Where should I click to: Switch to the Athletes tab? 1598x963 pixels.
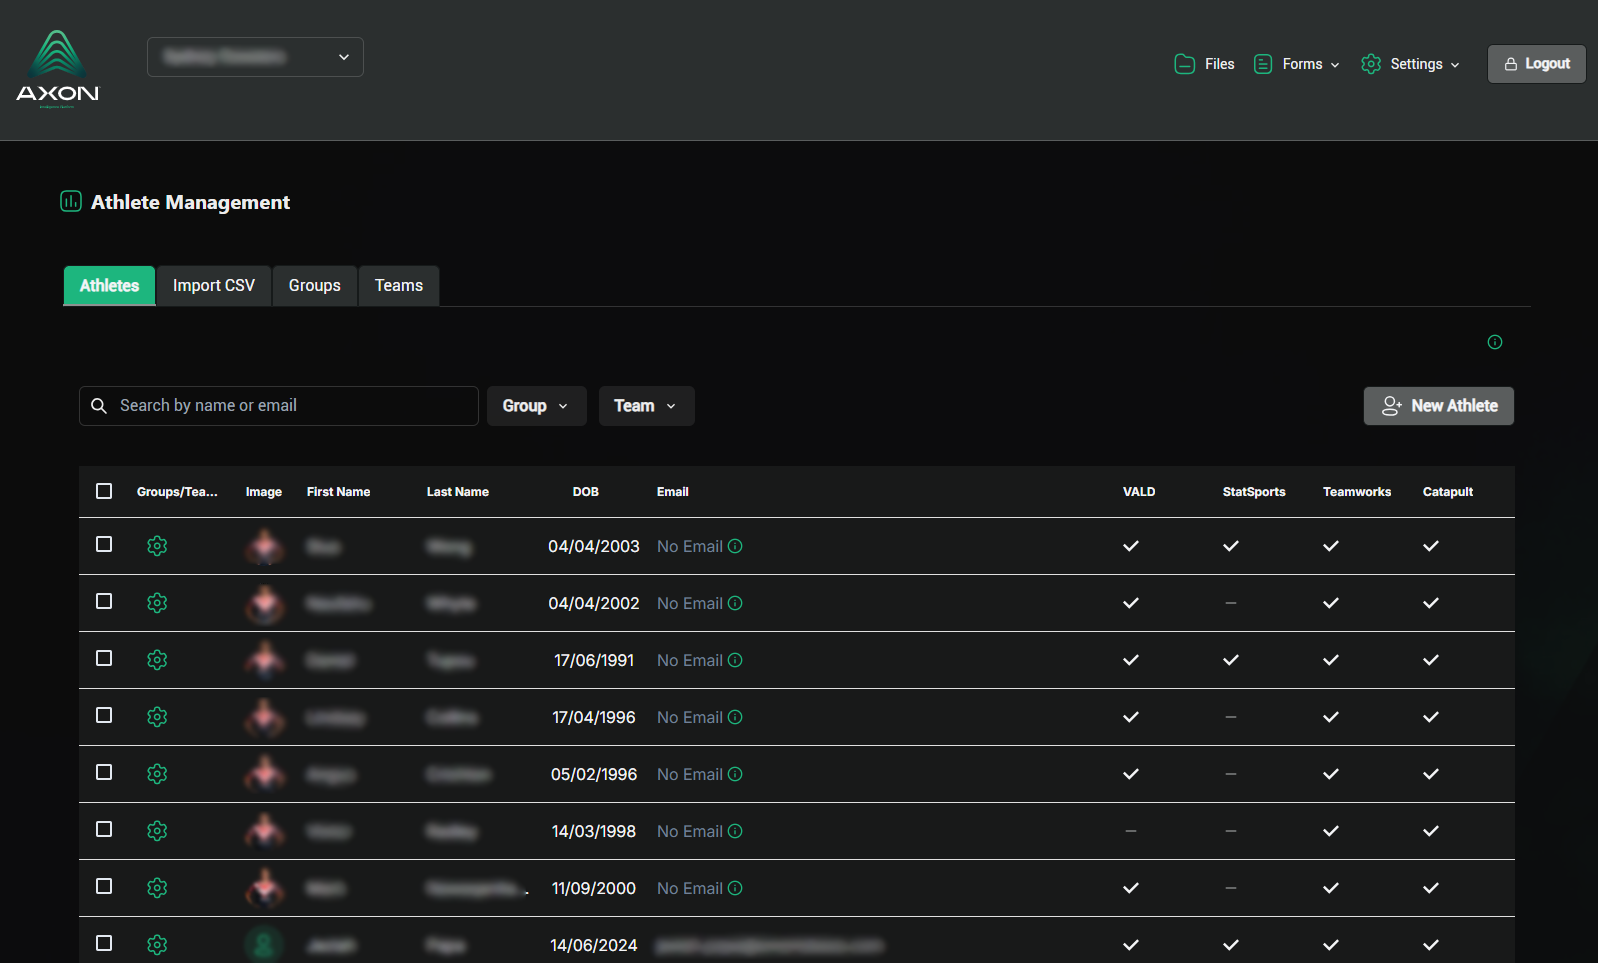(109, 286)
